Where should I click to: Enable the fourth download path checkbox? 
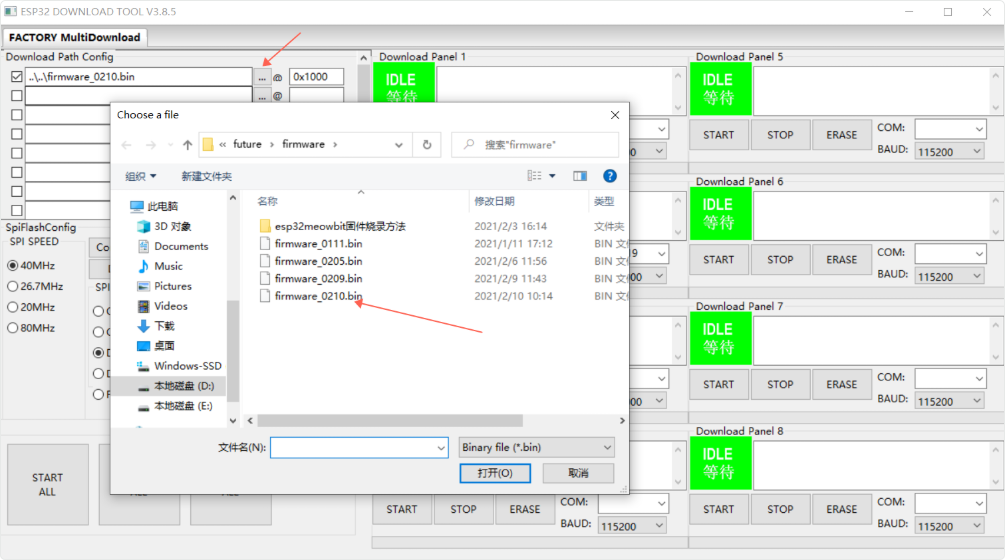click(17, 134)
